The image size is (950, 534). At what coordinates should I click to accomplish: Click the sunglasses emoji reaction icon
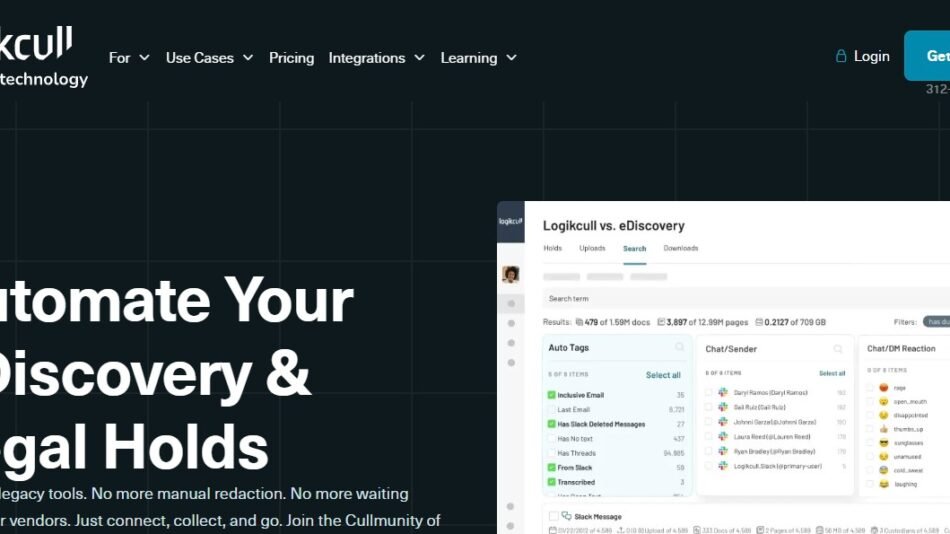click(884, 442)
